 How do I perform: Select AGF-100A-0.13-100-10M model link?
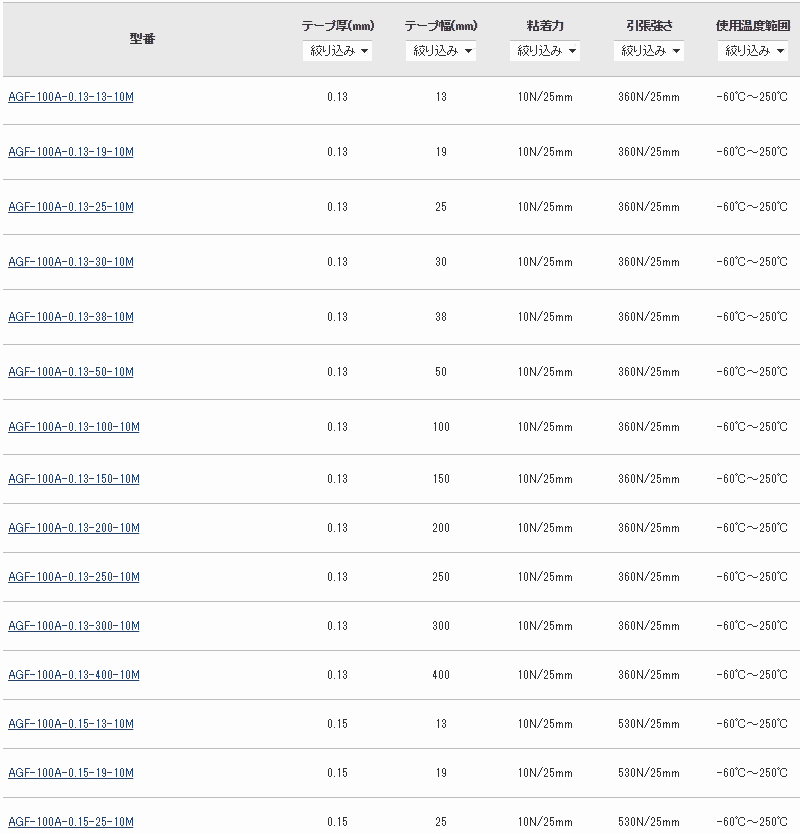click(x=74, y=427)
